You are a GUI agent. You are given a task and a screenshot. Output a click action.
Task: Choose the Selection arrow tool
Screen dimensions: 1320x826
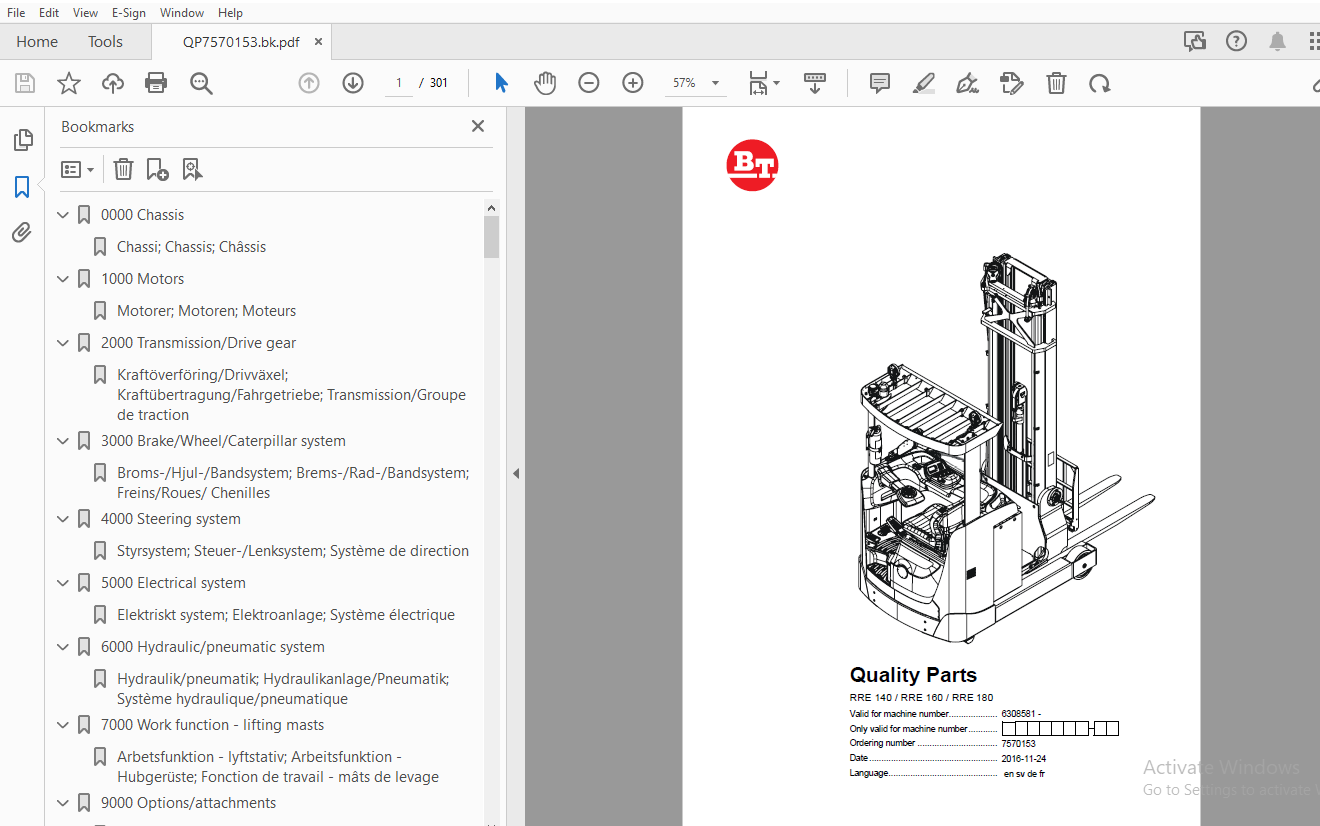click(501, 83)
